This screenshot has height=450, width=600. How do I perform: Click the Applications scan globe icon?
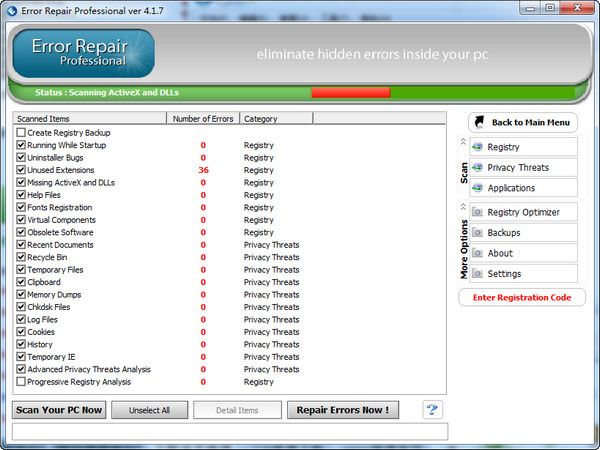tap(477, 188)
